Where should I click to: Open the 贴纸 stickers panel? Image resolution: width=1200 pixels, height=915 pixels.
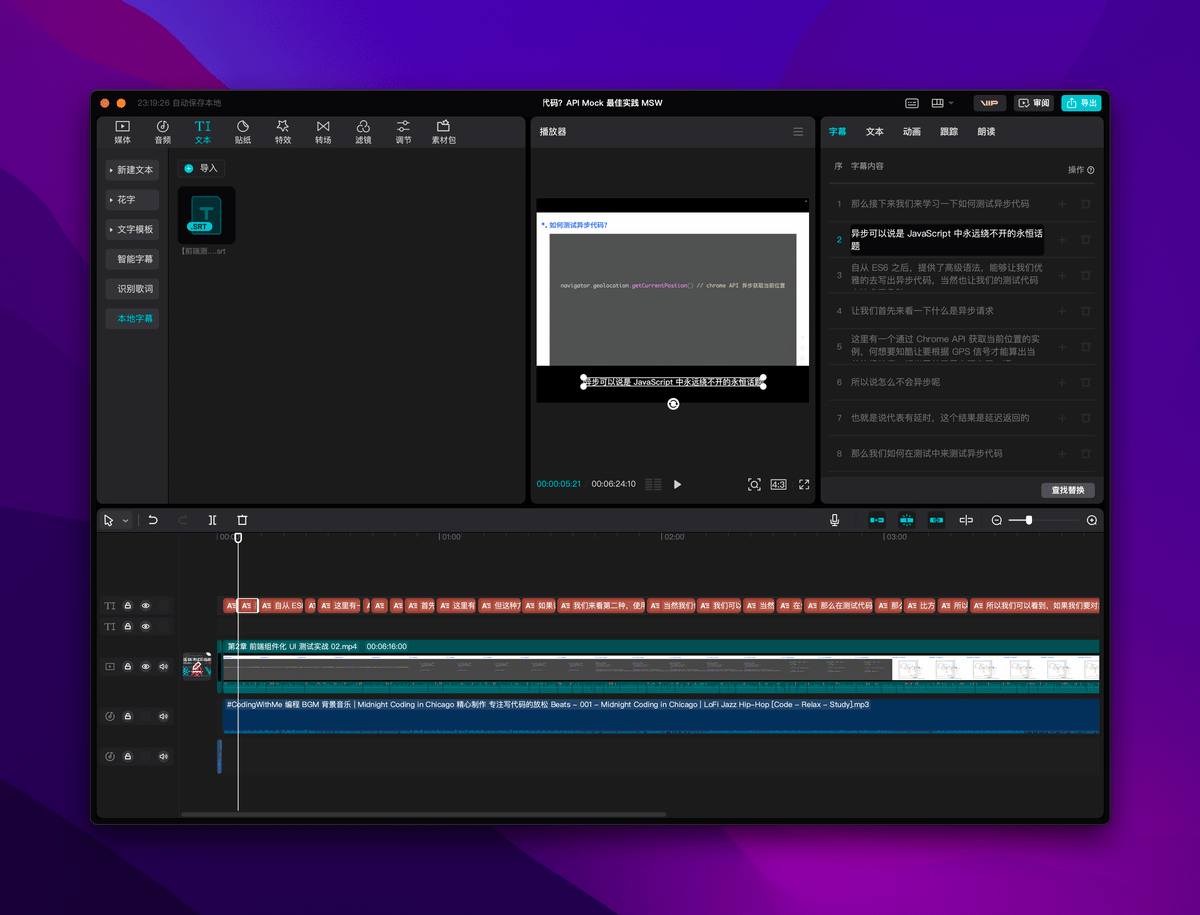click(242, 131)
